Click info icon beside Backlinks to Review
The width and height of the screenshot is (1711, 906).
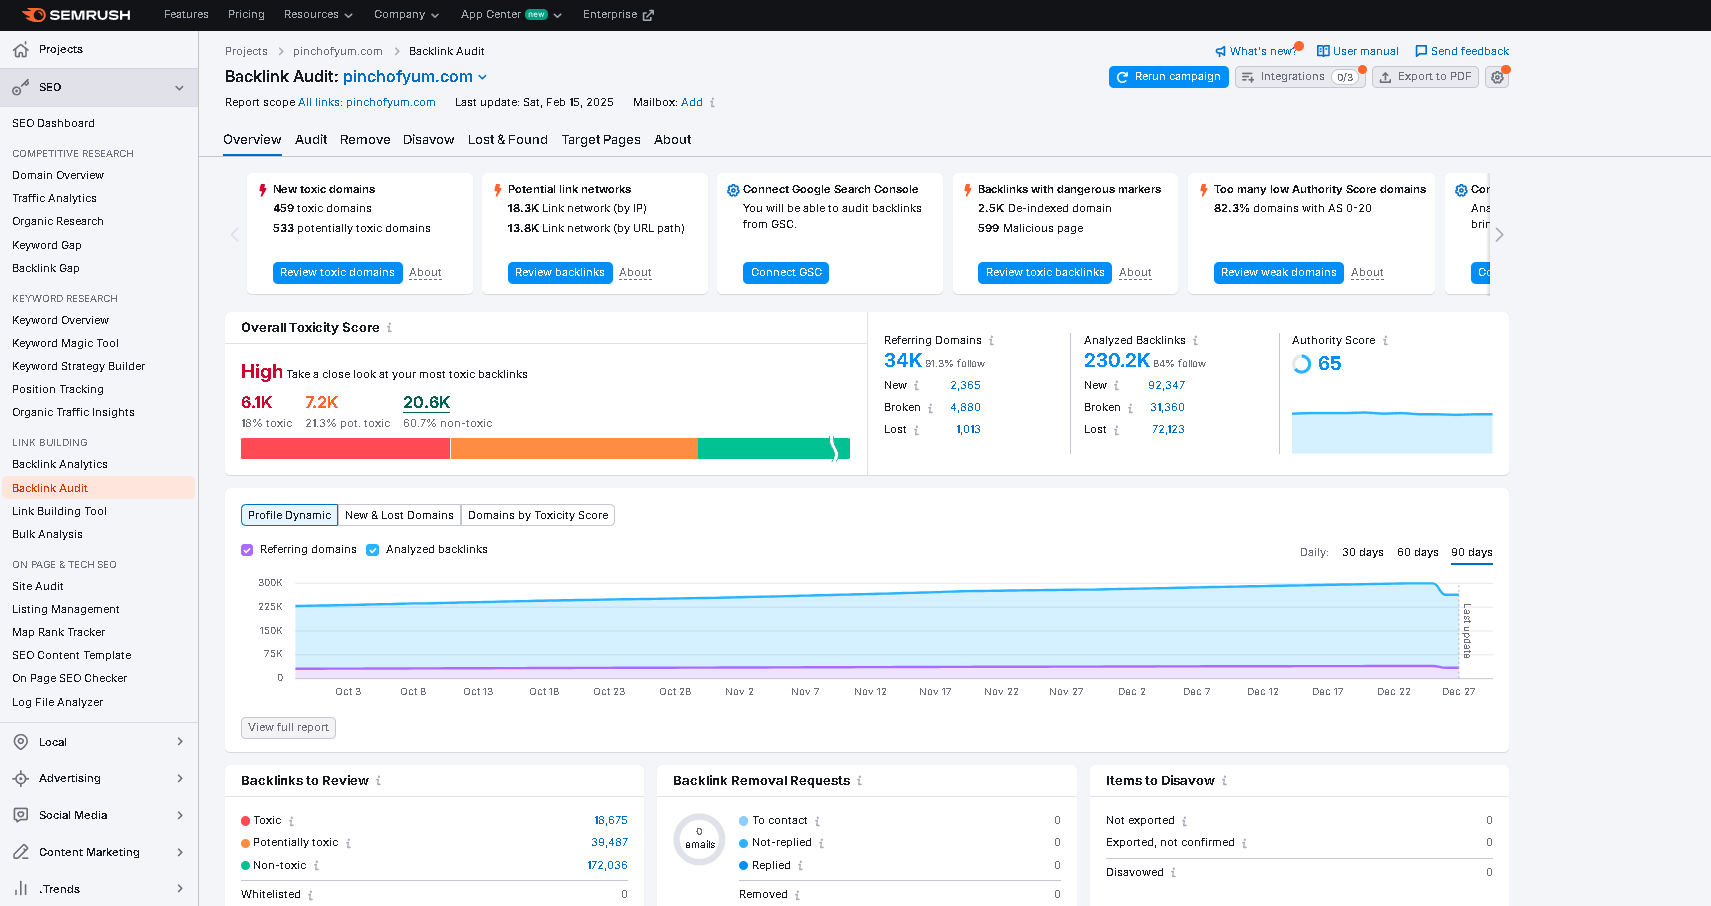click(x=378, y=781)
